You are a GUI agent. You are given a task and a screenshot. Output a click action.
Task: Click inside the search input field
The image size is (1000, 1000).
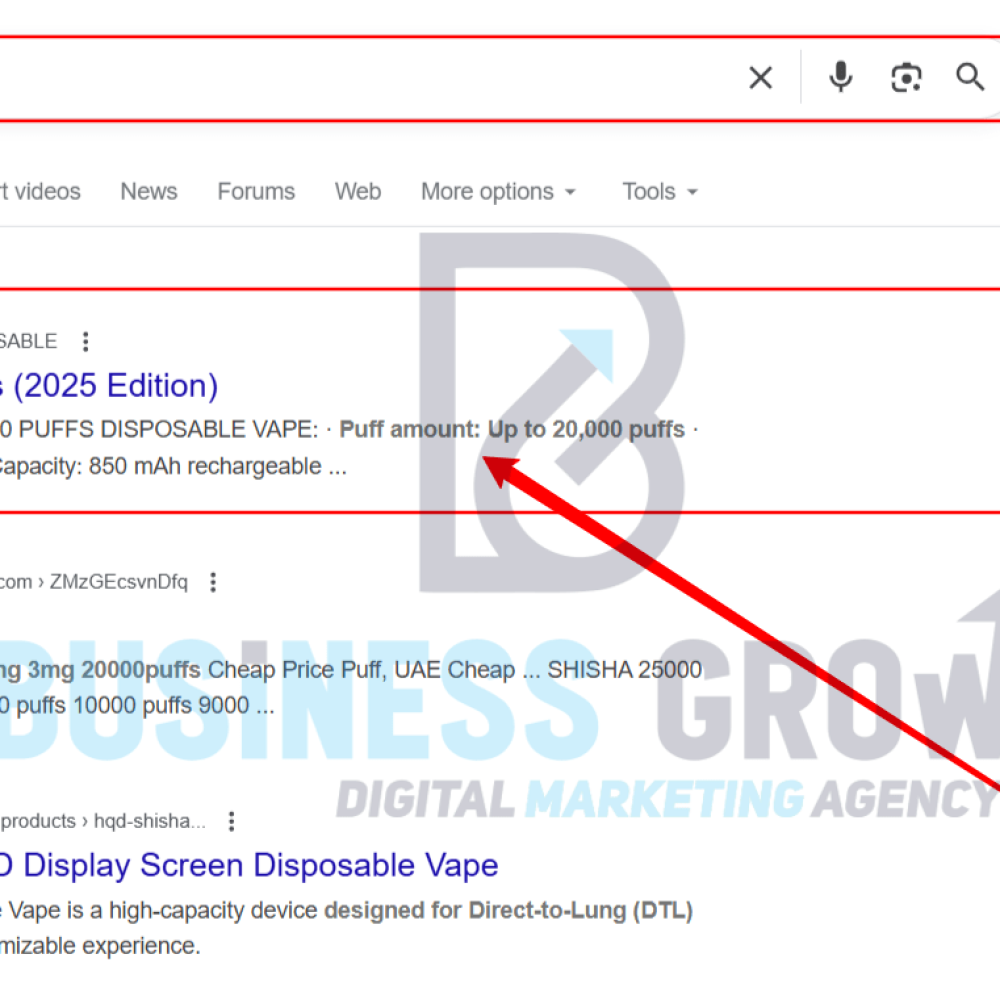[x=370, y=78]
